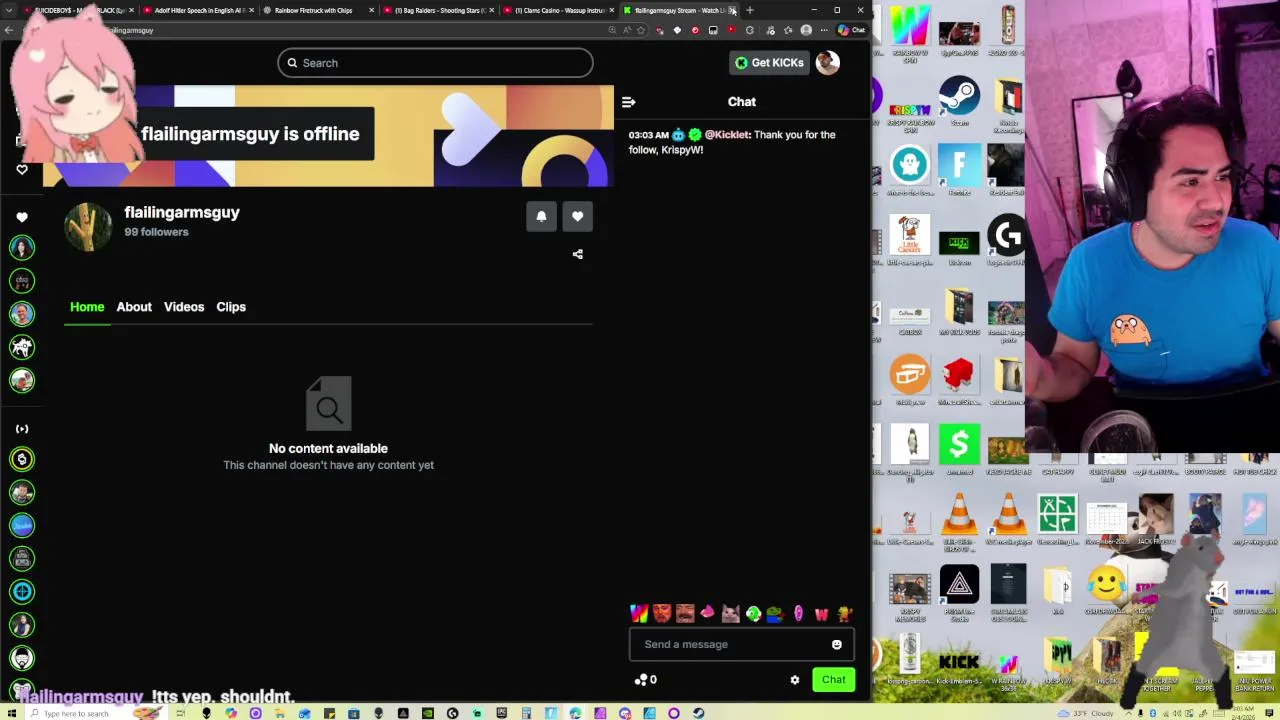Click the live broadcast icon in sidebar

(x=22, y=429)
